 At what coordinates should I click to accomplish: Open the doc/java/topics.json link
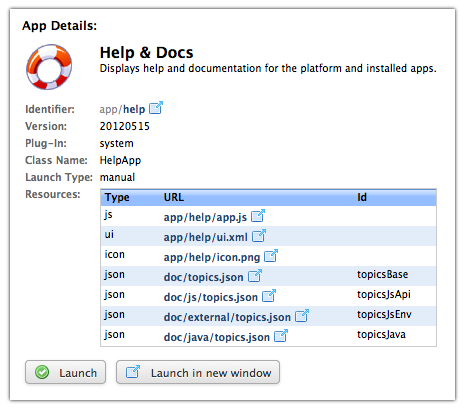217,337
